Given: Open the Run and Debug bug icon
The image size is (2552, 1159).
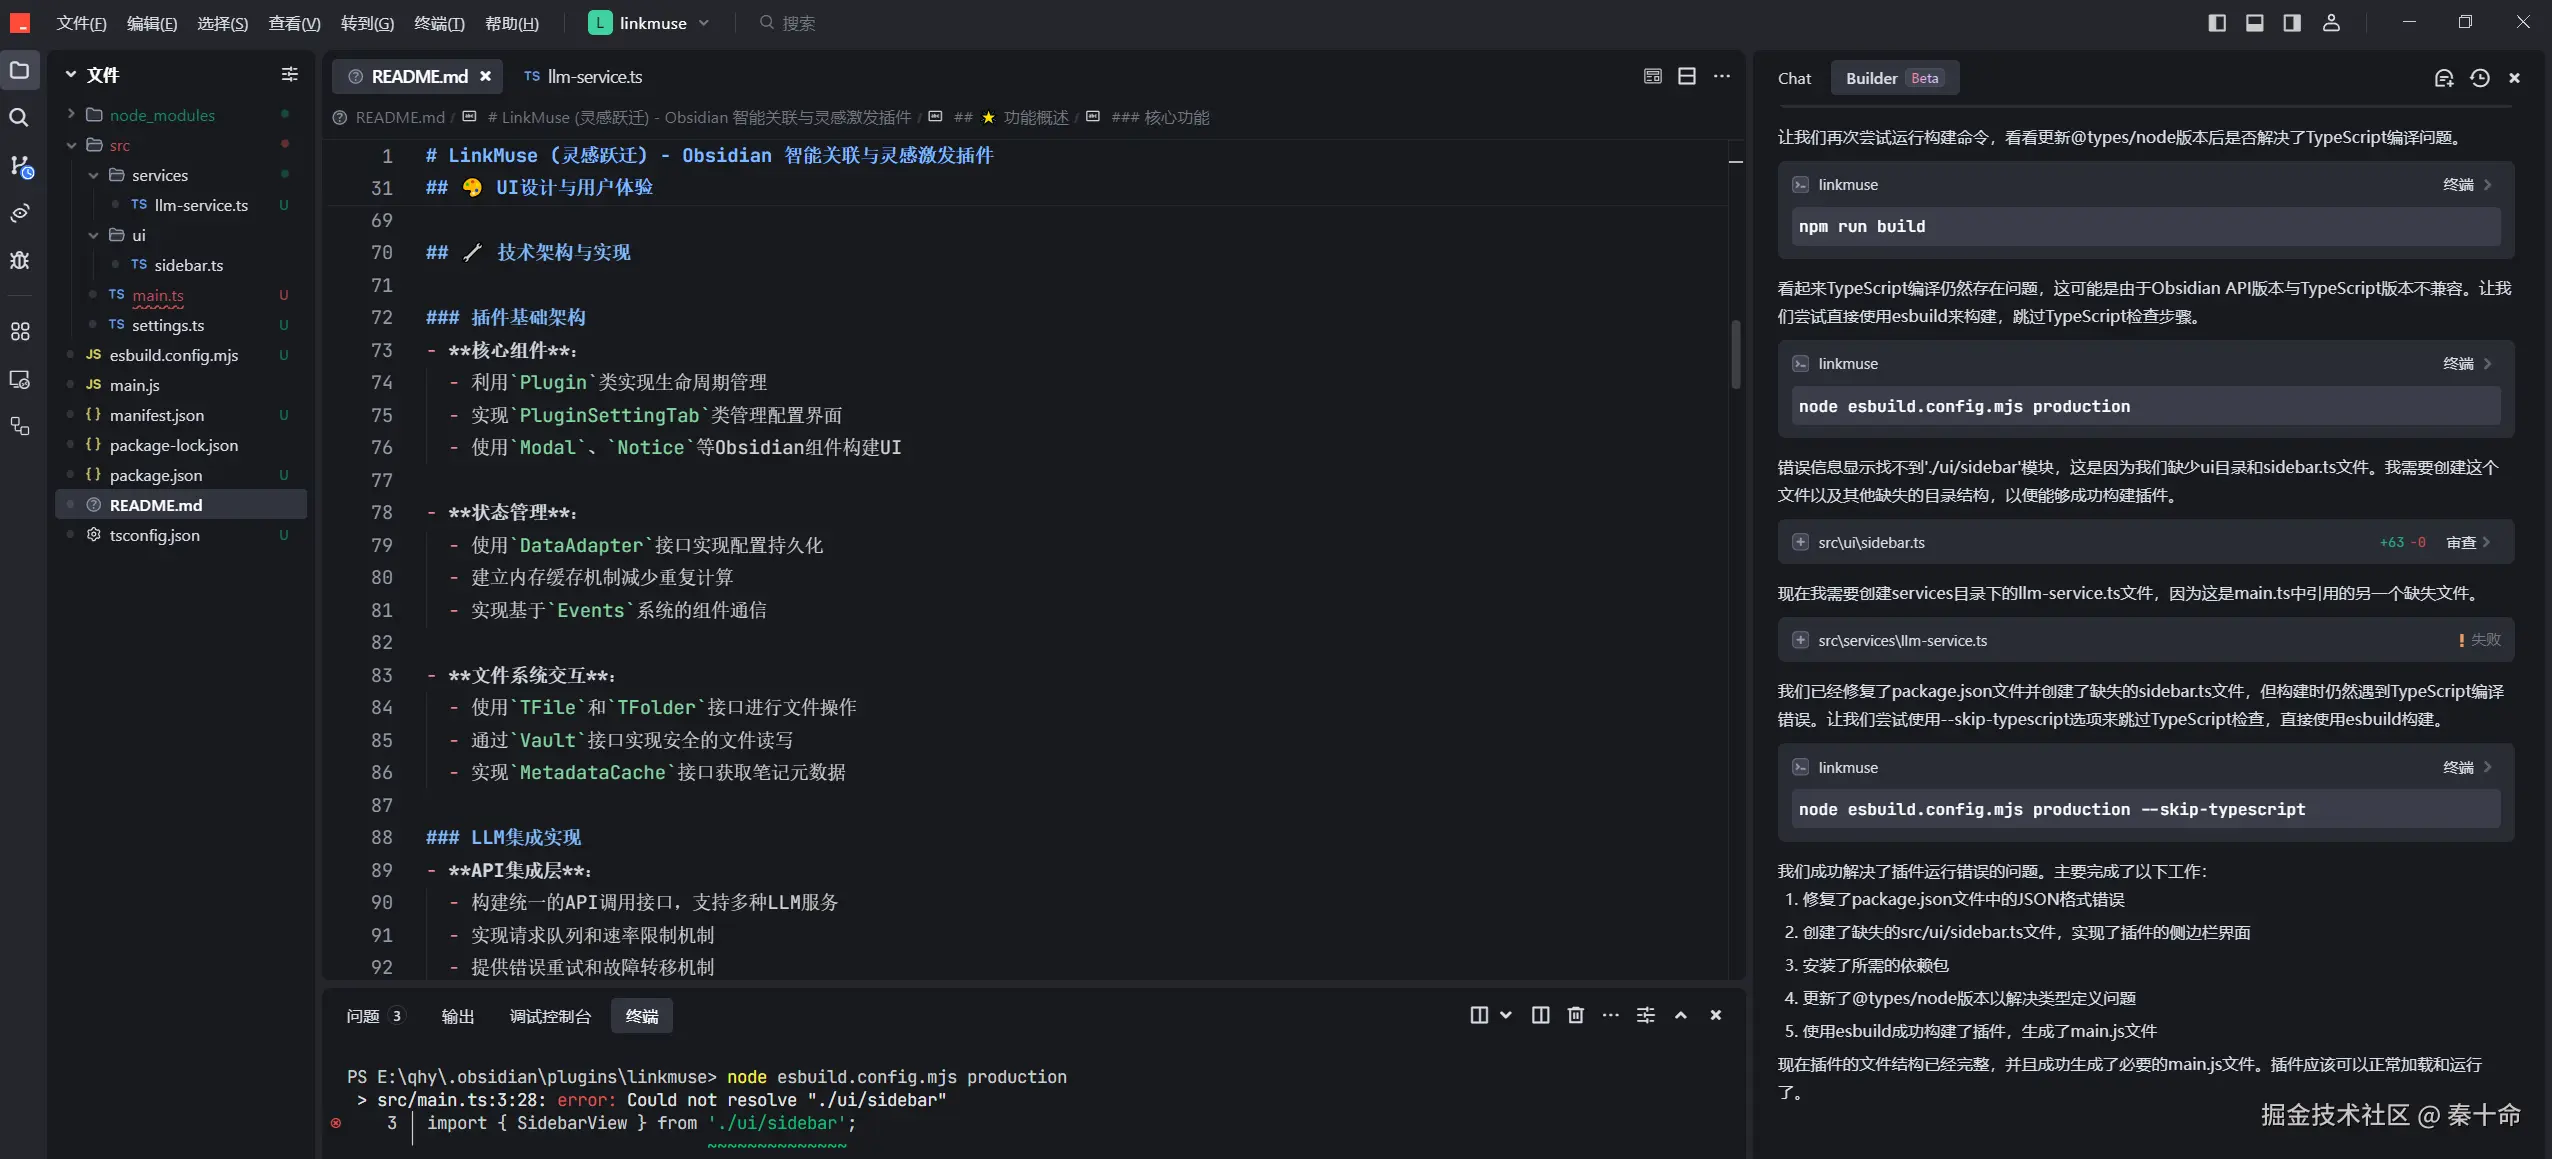Looking at the screenshot, I should click(19, 261).
